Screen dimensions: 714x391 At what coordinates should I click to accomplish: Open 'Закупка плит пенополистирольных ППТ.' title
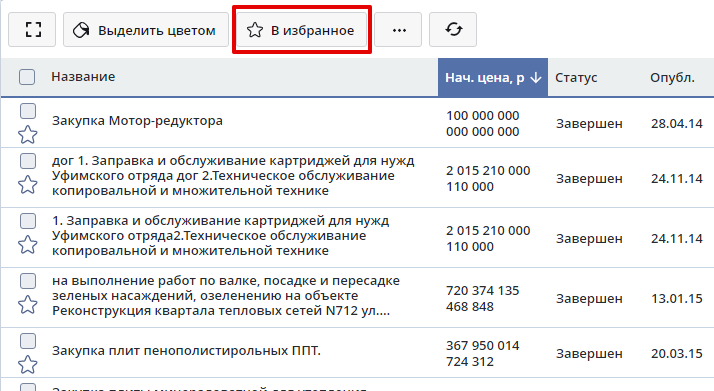(186, 351)
